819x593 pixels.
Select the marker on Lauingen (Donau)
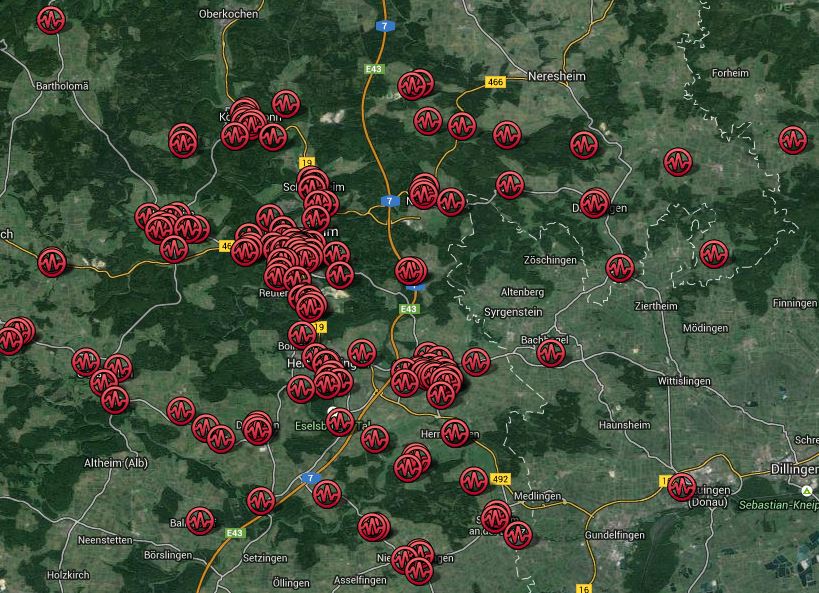pos(682,487)
